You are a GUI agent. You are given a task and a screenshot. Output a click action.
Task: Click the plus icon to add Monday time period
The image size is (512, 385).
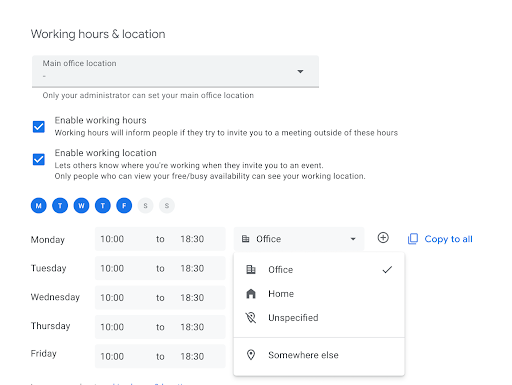tap(383, 238)
